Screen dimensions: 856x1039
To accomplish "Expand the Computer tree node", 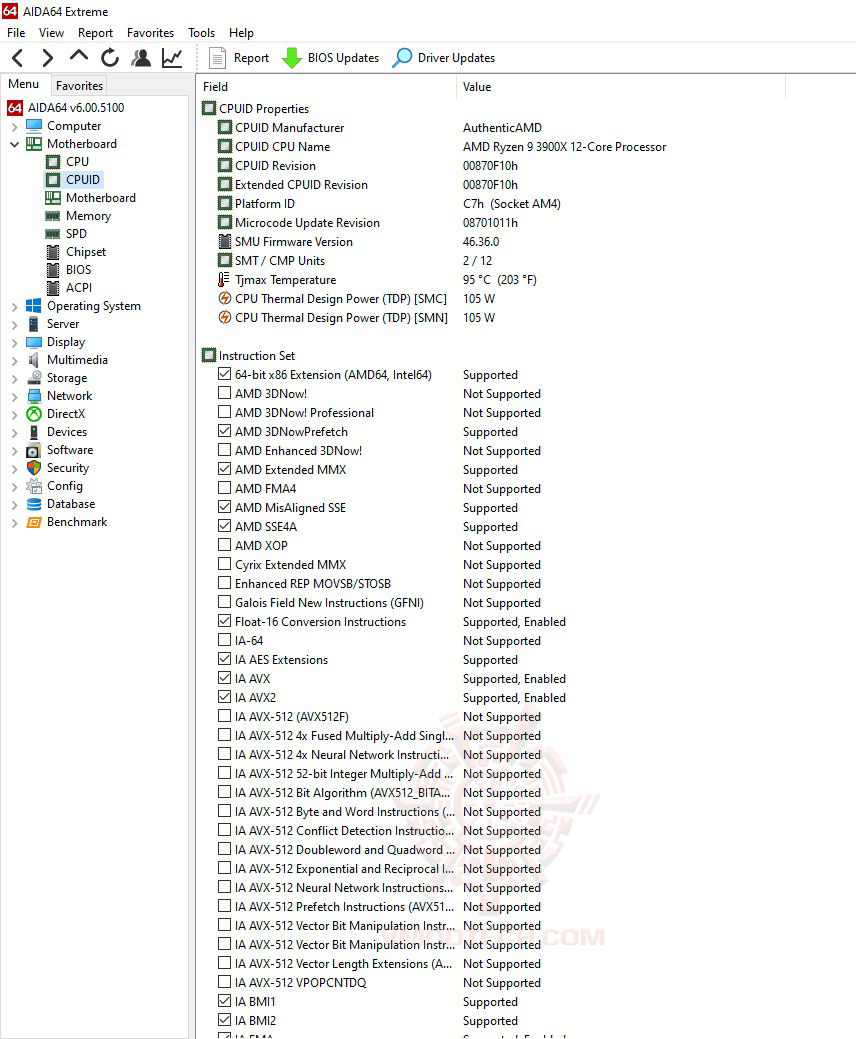I will click(15, 126).
